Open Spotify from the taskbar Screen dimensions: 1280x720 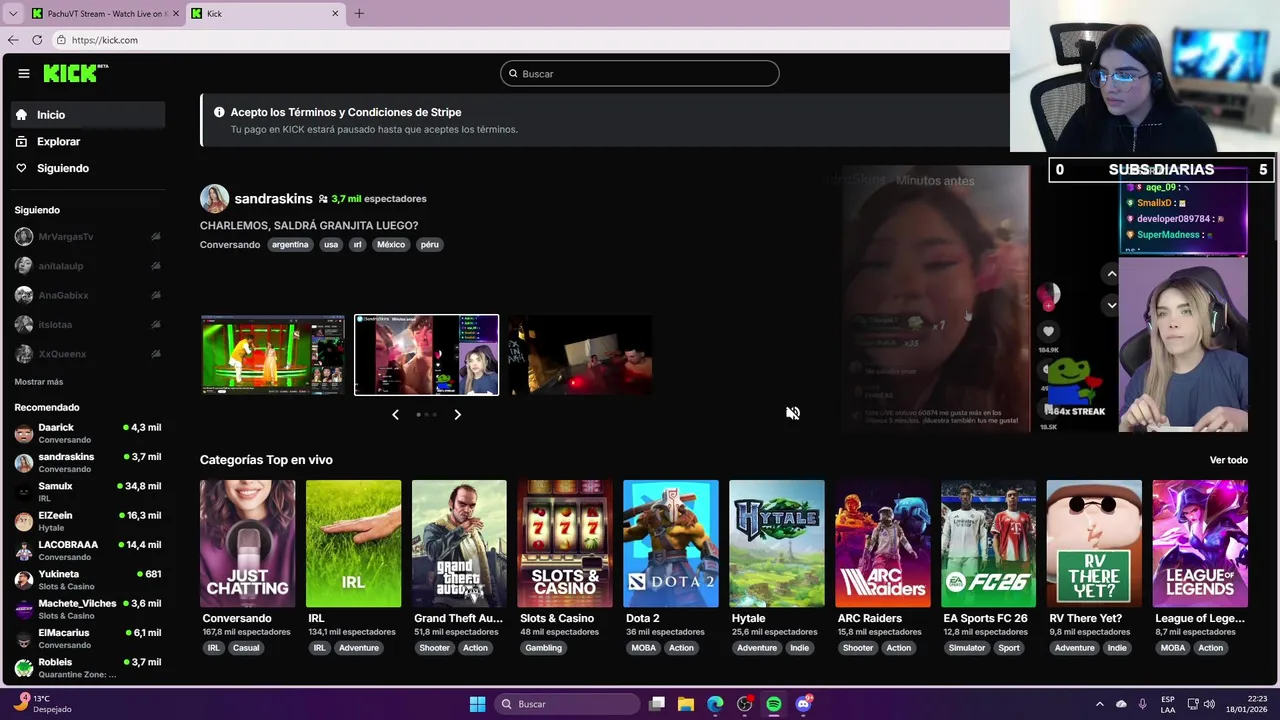[774, 704]
